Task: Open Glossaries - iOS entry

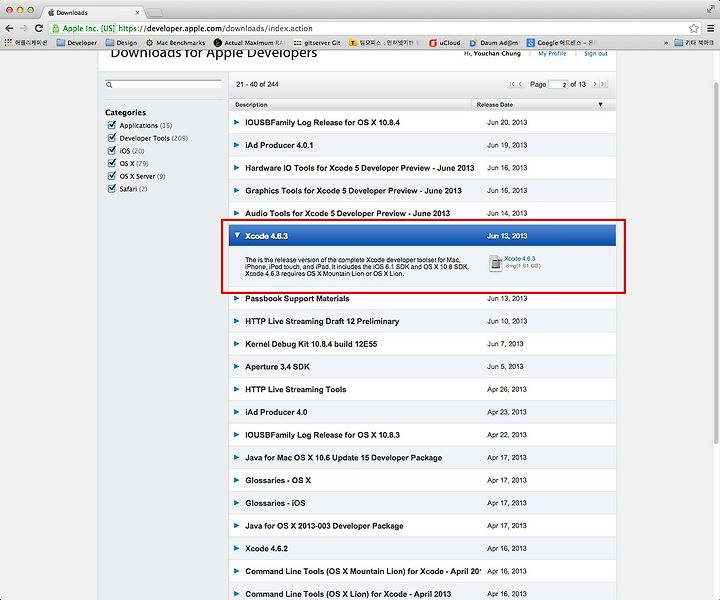Action: click(x=275, y=503)
